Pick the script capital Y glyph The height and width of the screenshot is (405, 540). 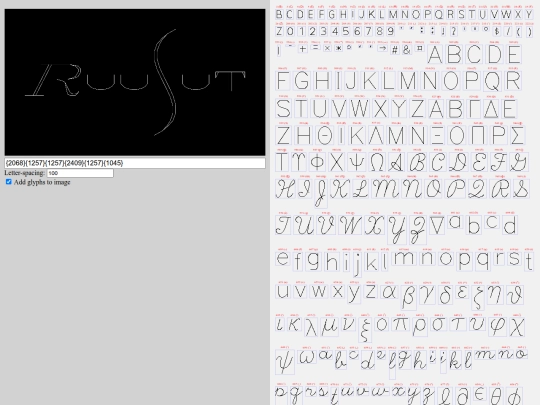[x=396, y=230]
